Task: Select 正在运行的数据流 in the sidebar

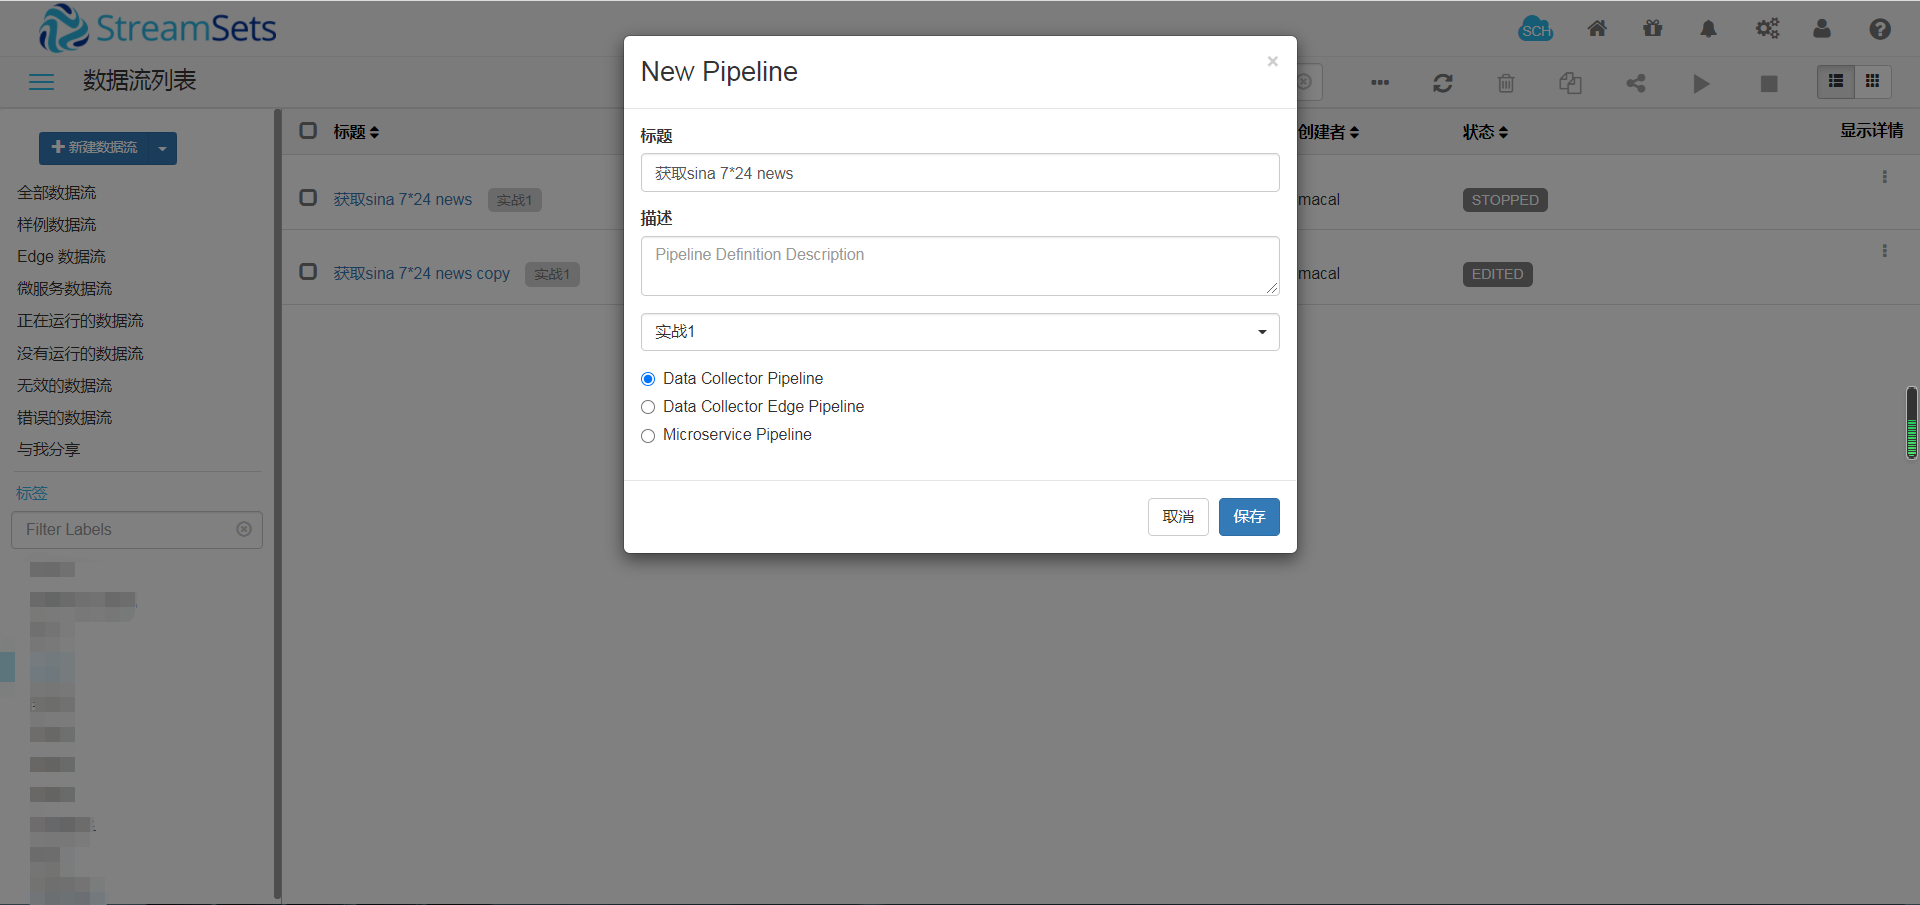Action: click(80, 321)
